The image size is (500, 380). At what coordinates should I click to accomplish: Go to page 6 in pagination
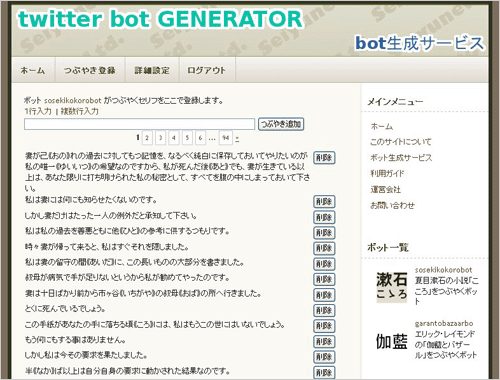[x=200, y=138]
